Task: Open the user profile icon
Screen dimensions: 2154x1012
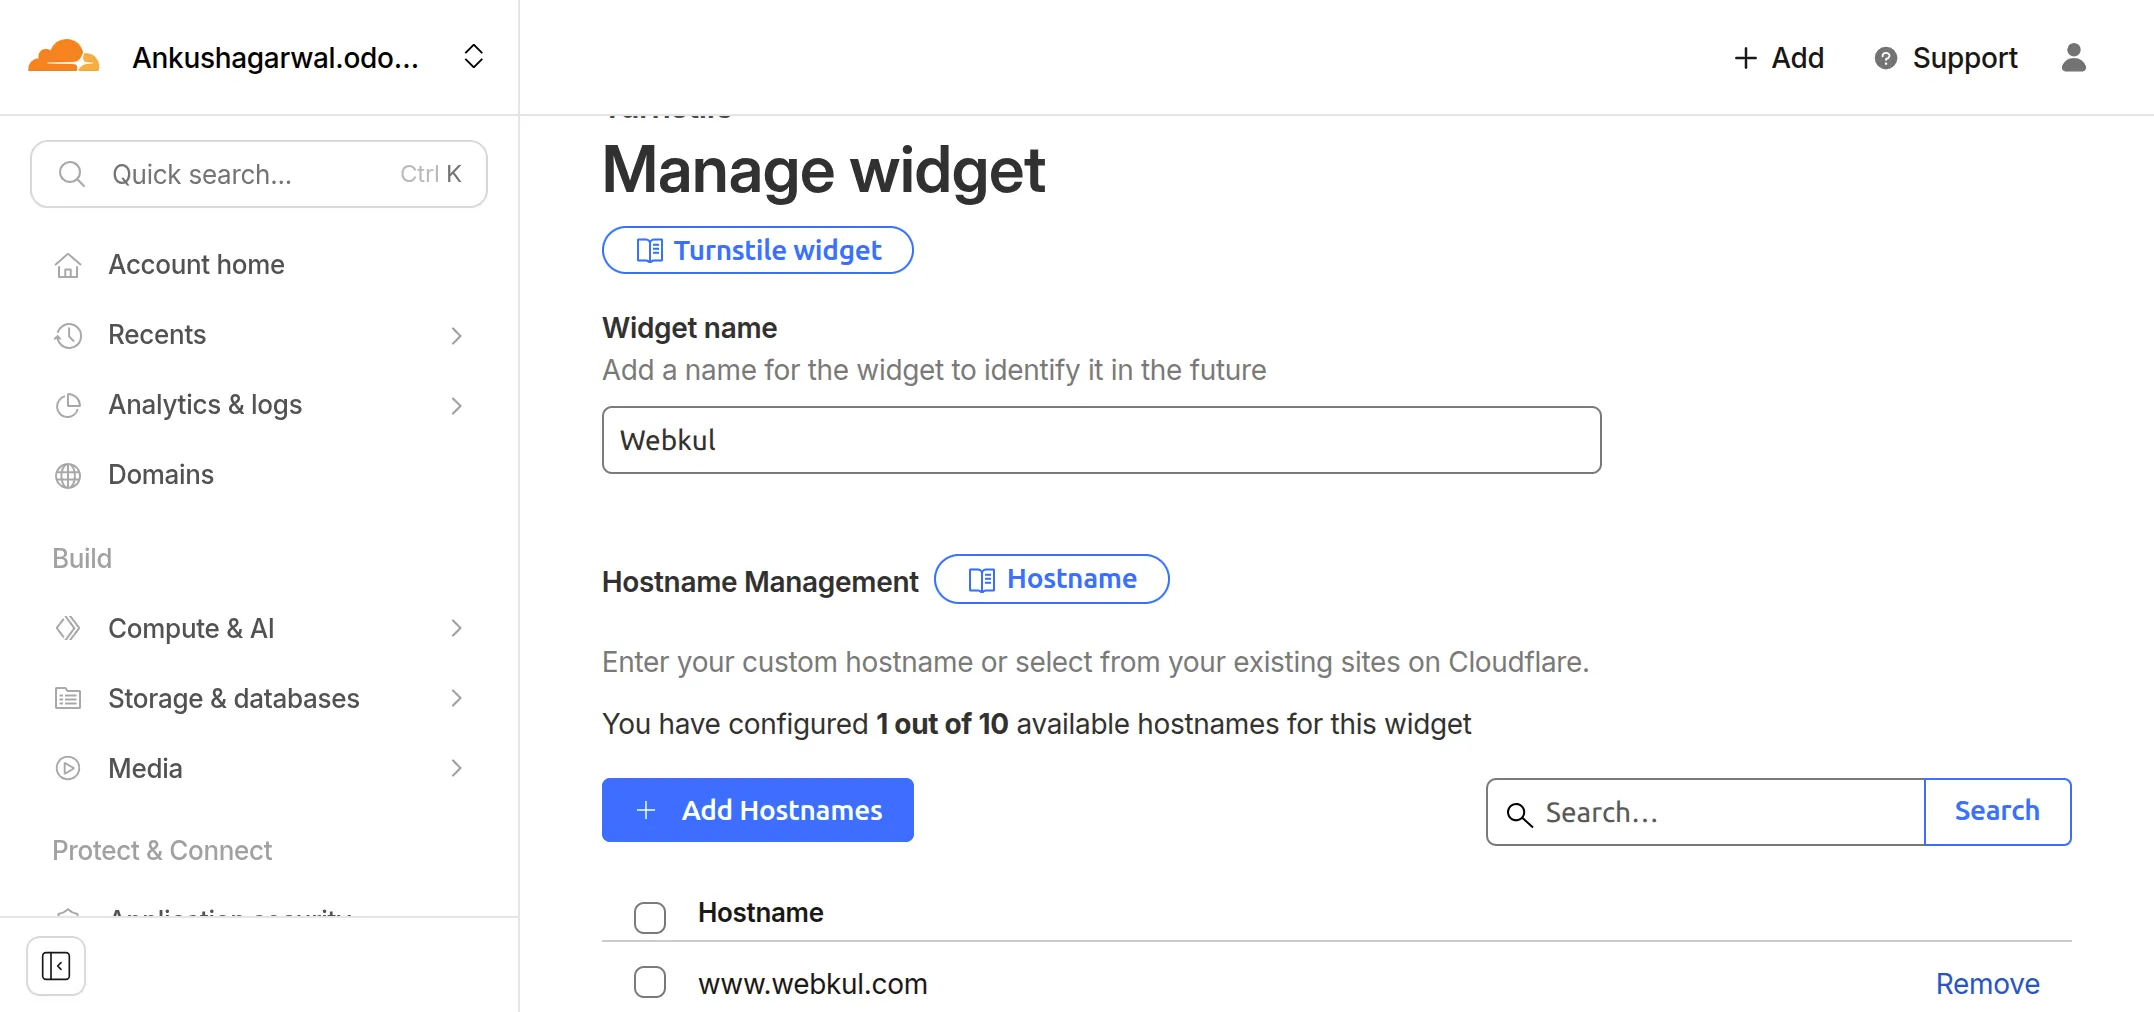Action: pos(2074,58)
